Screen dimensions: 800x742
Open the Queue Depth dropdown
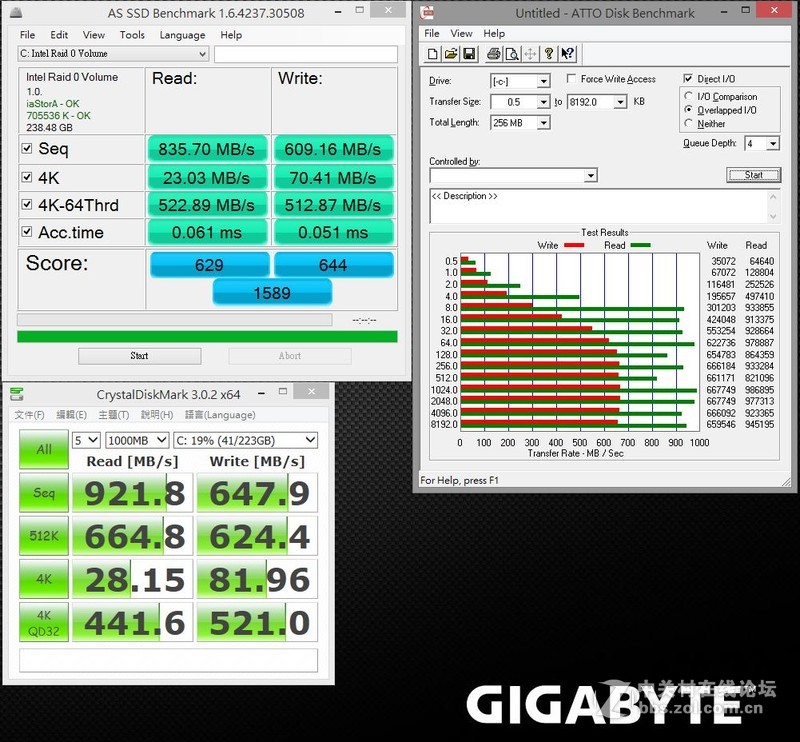tap(773, 144)
